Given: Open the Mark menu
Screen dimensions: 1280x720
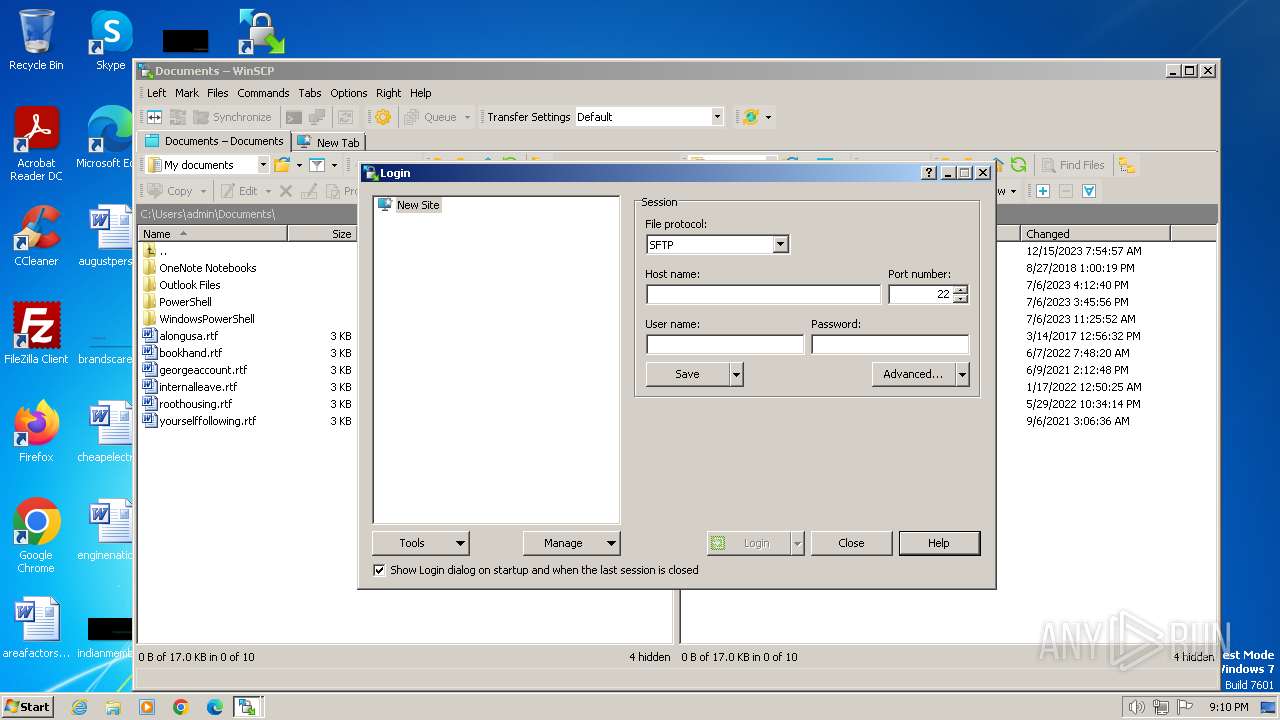Looking at the screenshot, I should pyautogui.click(x=187, y=93).
